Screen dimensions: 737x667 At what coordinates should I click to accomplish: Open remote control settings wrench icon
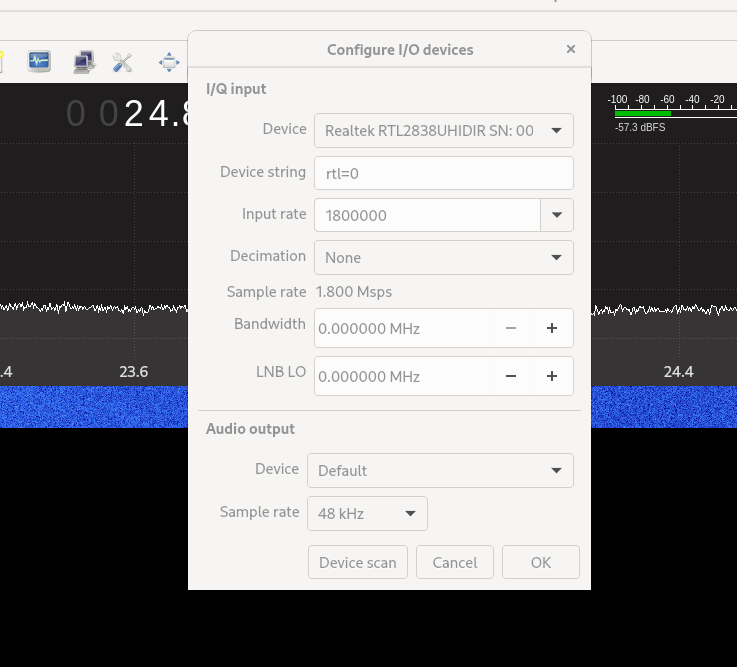[123, 62]
